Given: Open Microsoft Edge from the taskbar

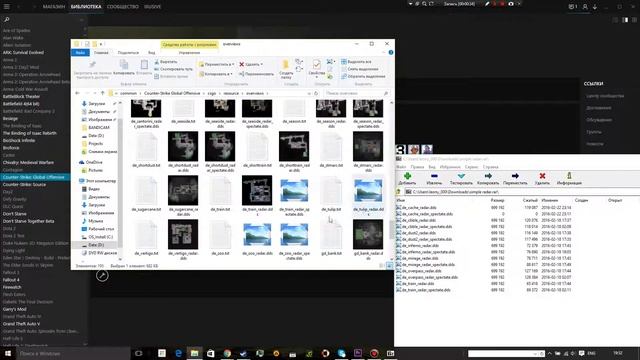Looking at the screenshot, I should click(178, 353).
